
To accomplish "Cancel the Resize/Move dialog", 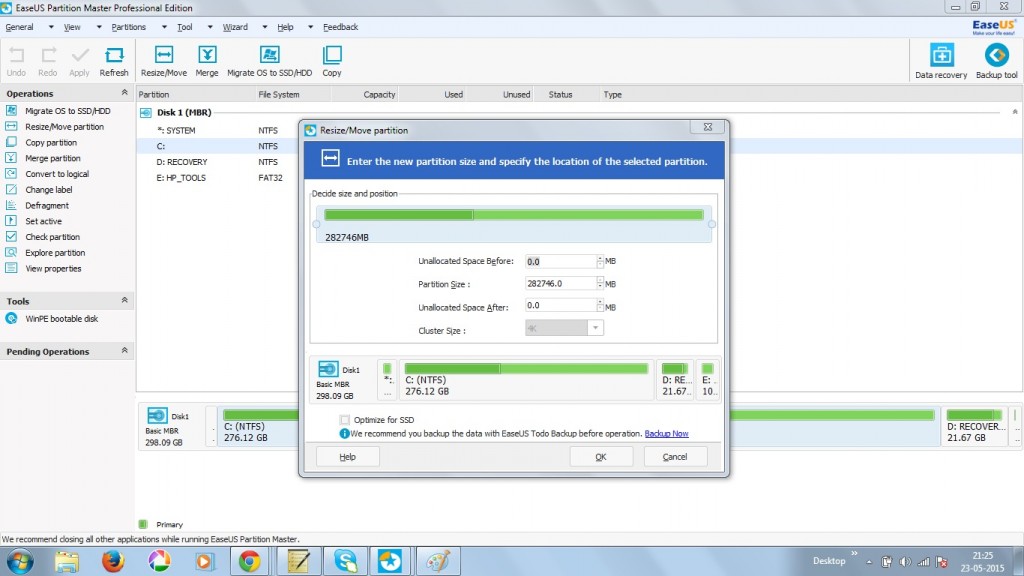I will (x=675, y=456).
